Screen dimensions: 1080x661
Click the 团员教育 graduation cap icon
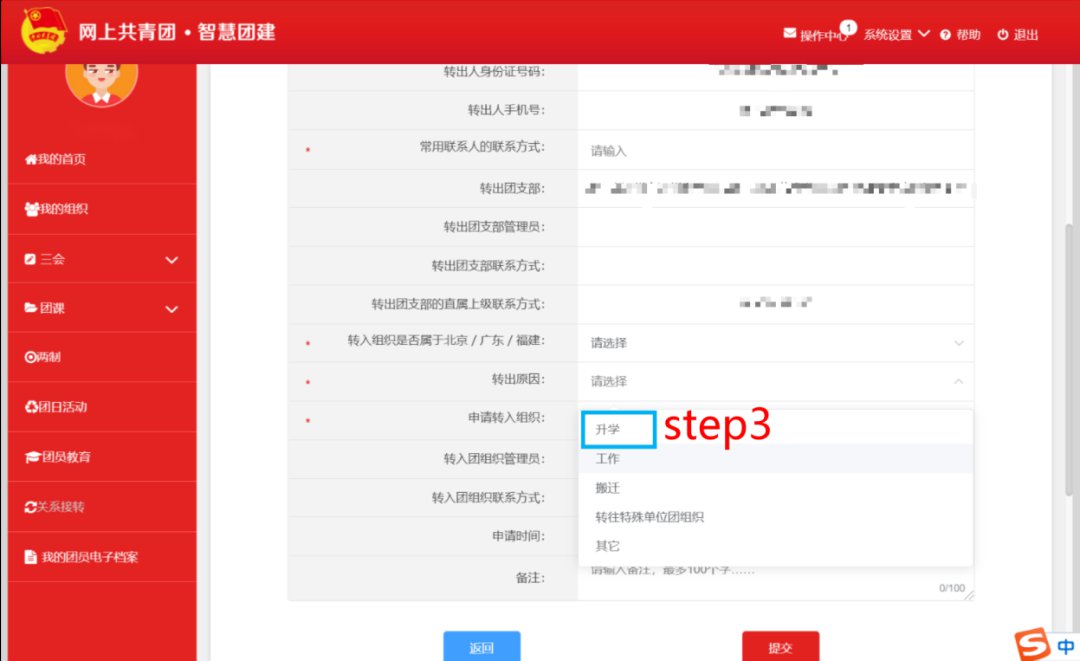pyautogui.click(x=32, y=457)
